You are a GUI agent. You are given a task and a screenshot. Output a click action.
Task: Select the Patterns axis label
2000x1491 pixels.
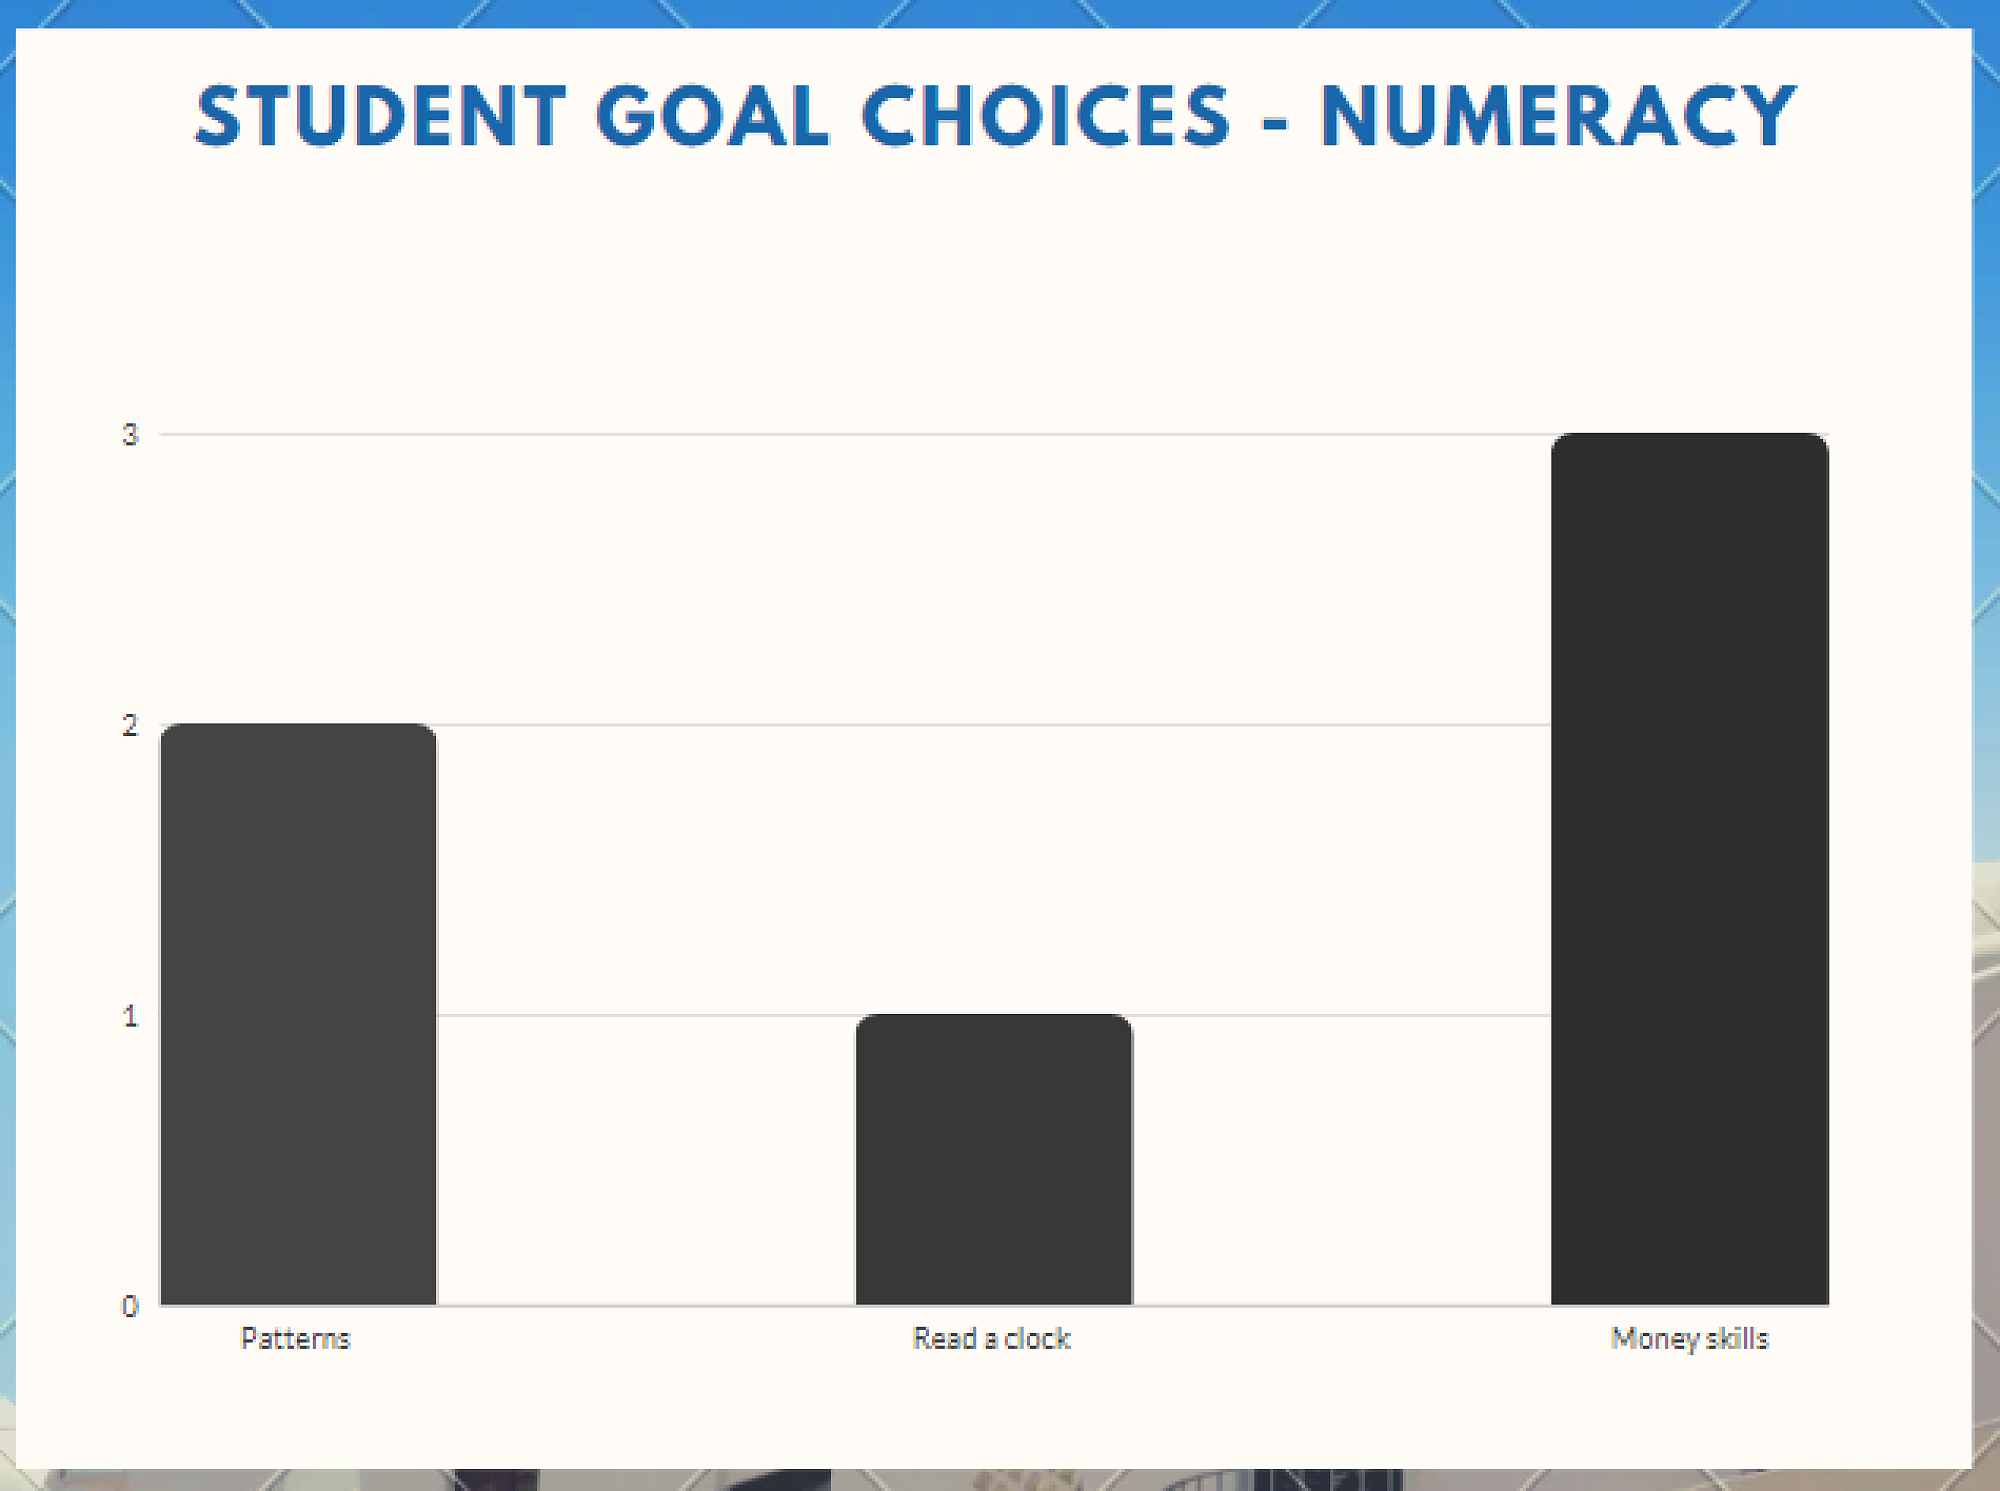coord(296,1339)
